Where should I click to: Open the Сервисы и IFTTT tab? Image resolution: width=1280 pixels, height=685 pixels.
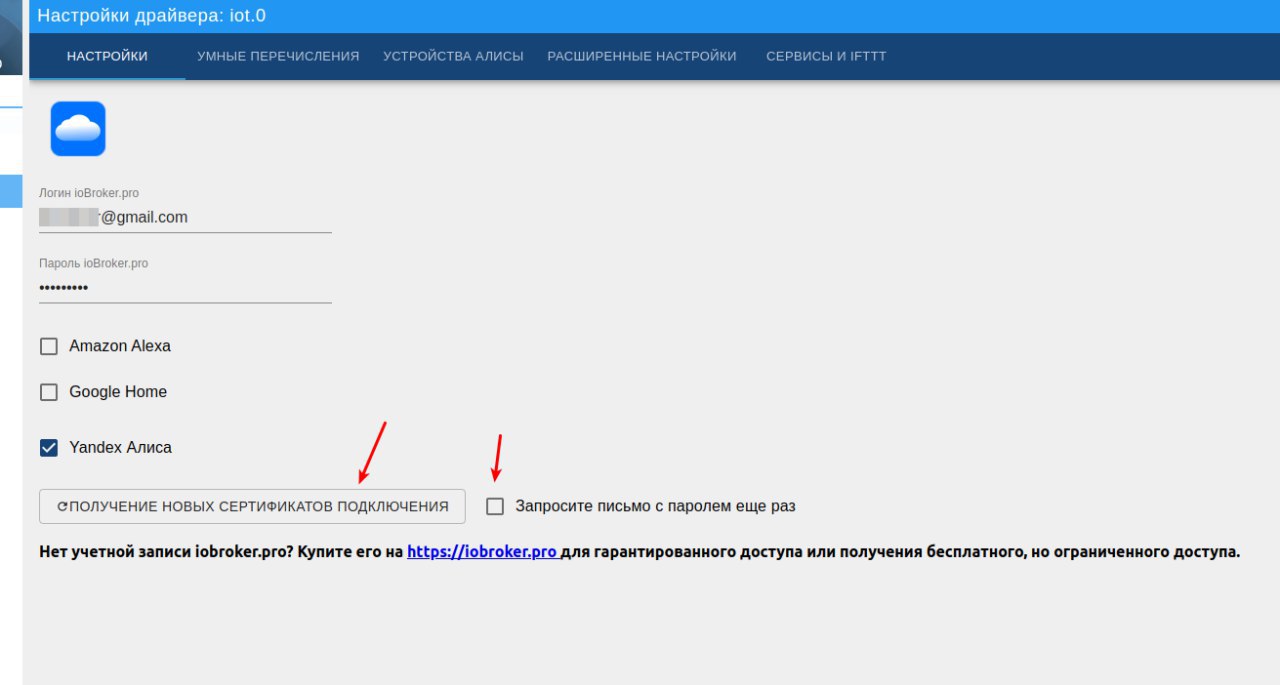[826, 56]
